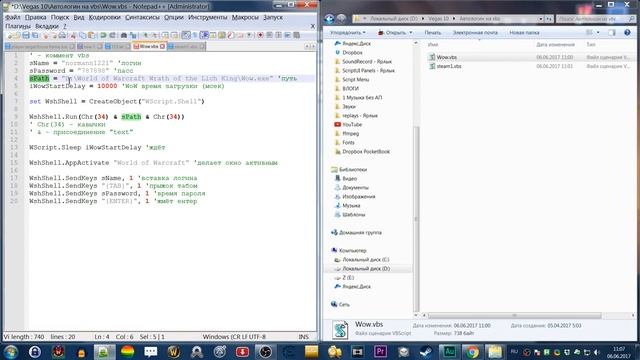Viewport: 640px width, 360px height.
Task: Expand the arrow next to Открыть
Action: tap(411, 32)
